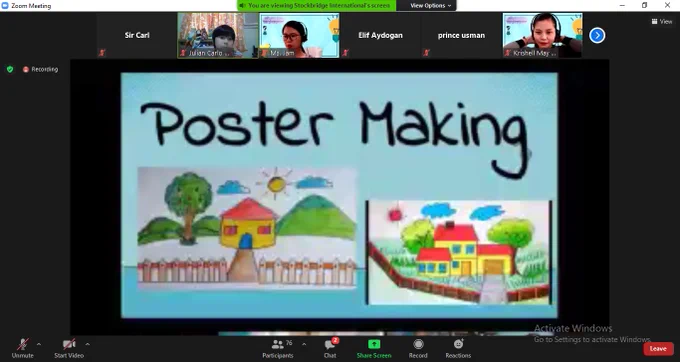
Task: Click the green Share Screen button
Action: click(374, 348)
